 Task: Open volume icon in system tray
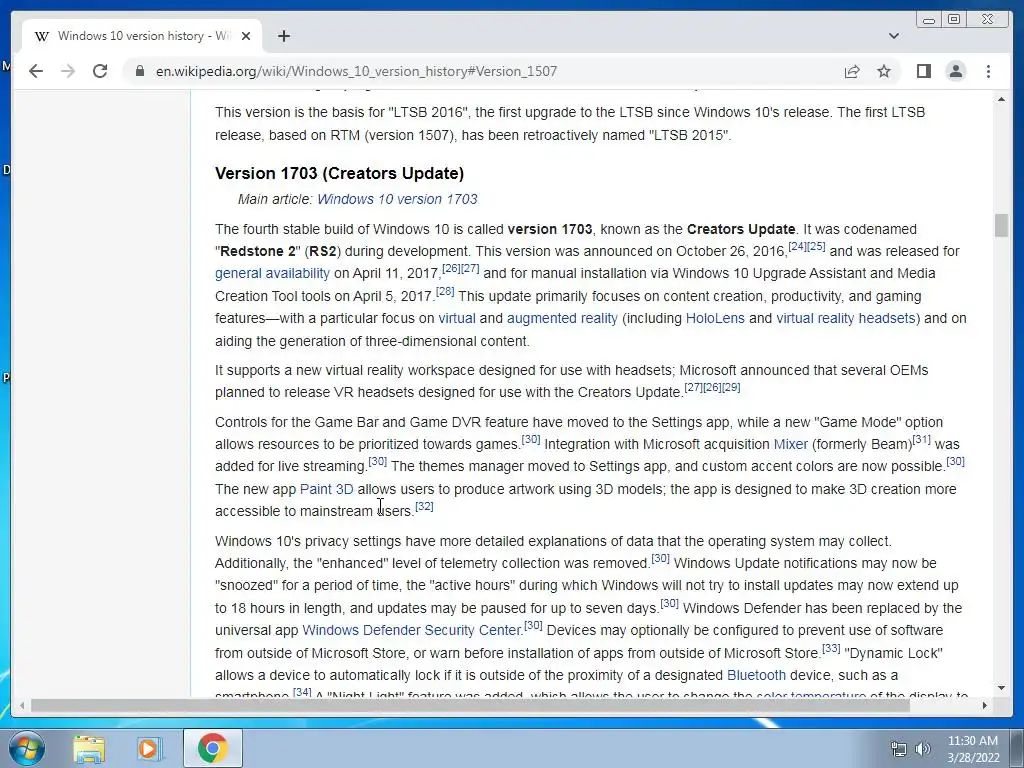923,749
